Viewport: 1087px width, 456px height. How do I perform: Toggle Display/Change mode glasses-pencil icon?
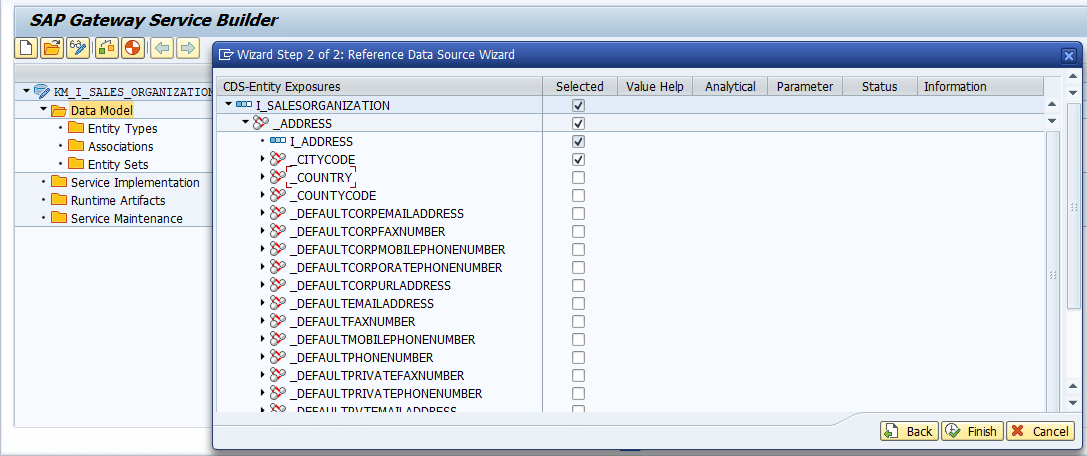tap(78, 48)
